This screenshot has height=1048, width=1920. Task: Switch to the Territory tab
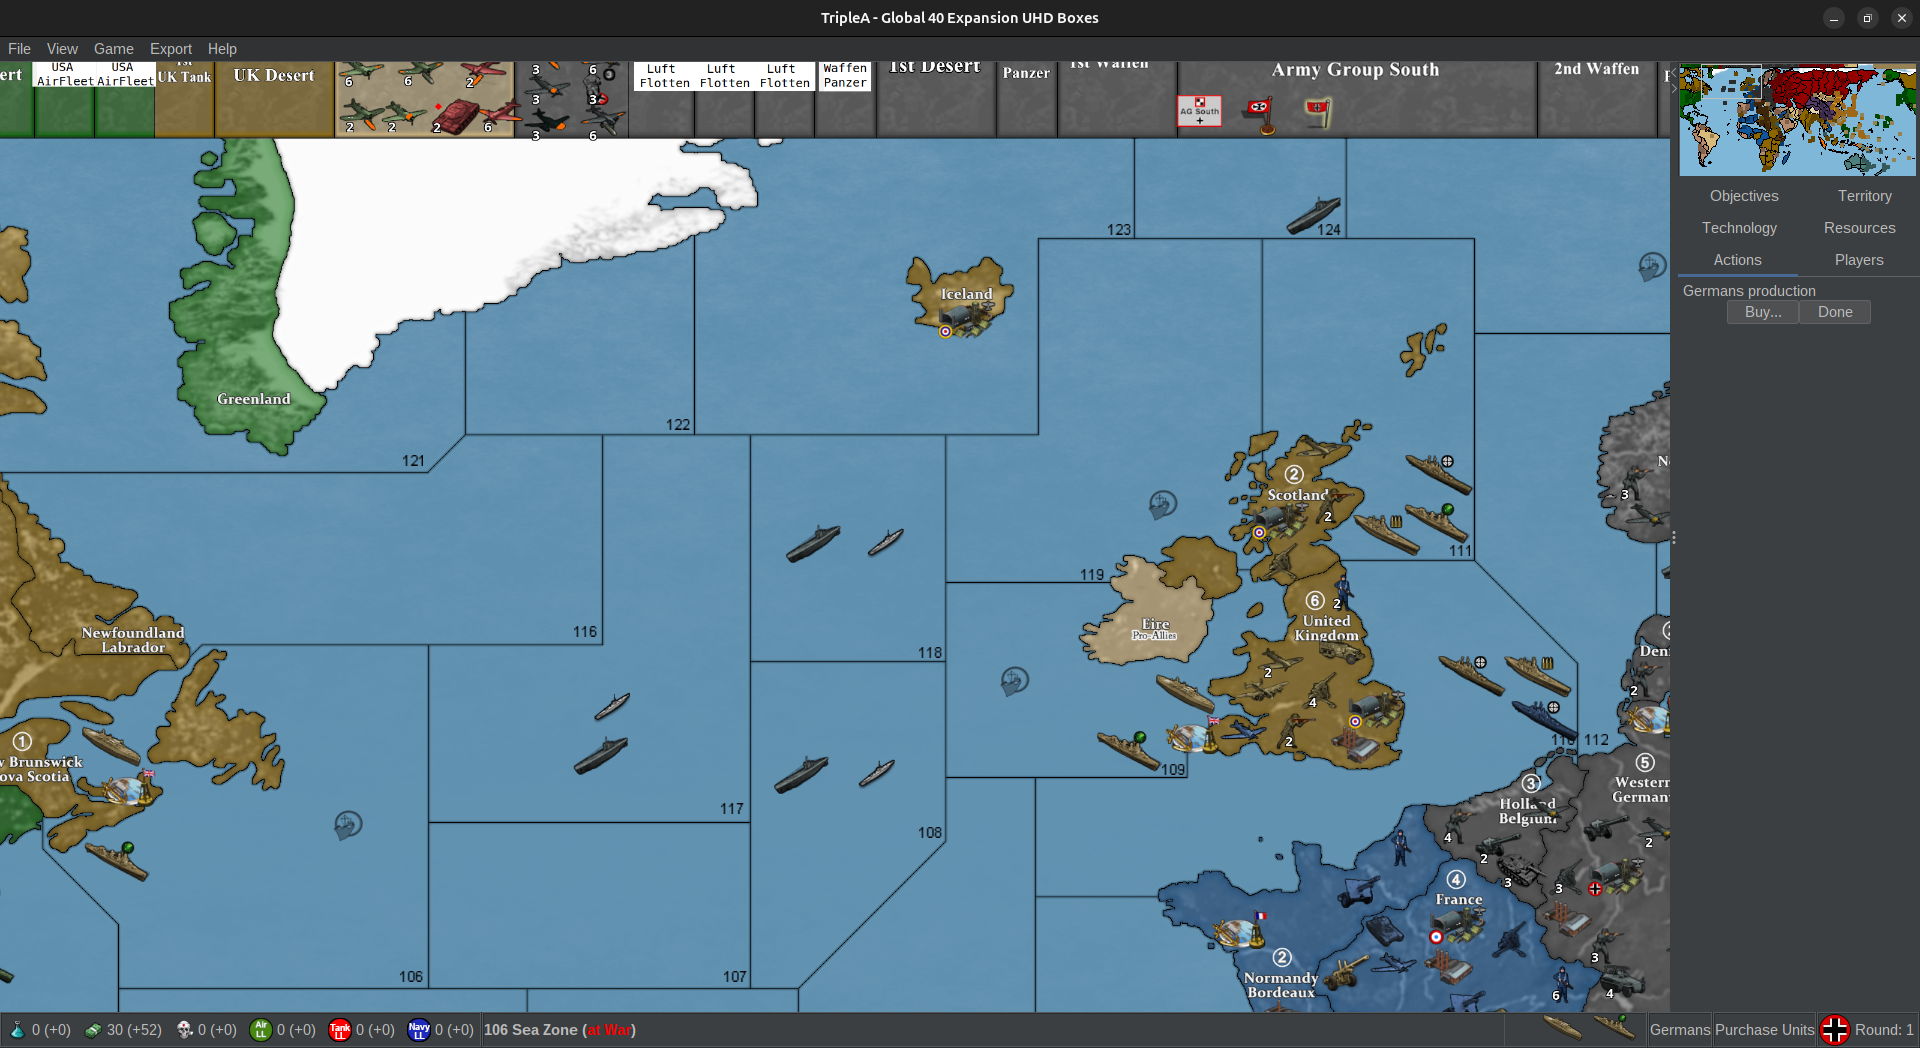point(1864,196)
